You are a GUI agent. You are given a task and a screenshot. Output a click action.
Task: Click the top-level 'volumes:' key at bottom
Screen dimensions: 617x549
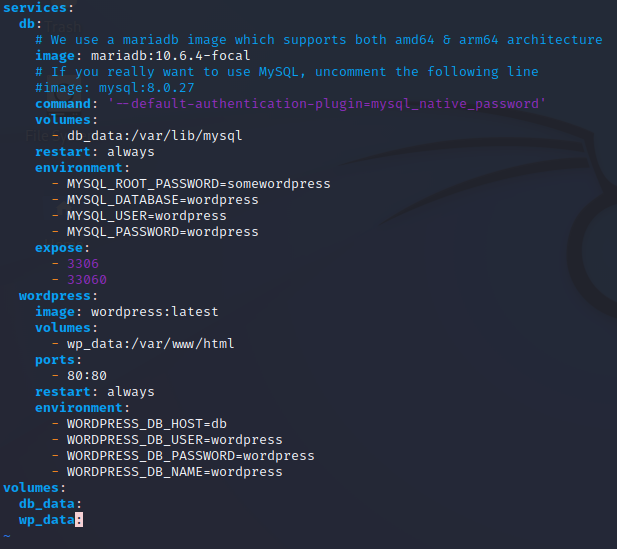(x=34, y=488)
